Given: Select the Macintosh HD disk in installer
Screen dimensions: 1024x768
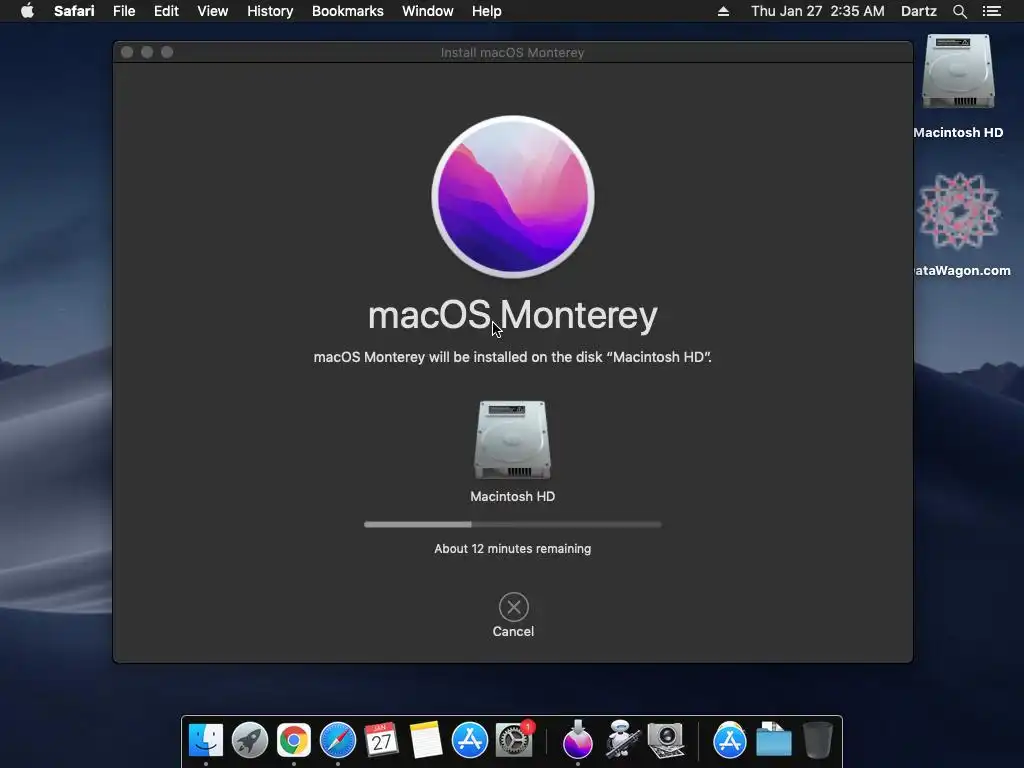Looking at the screenshot, I should click(x=513, y=440).
